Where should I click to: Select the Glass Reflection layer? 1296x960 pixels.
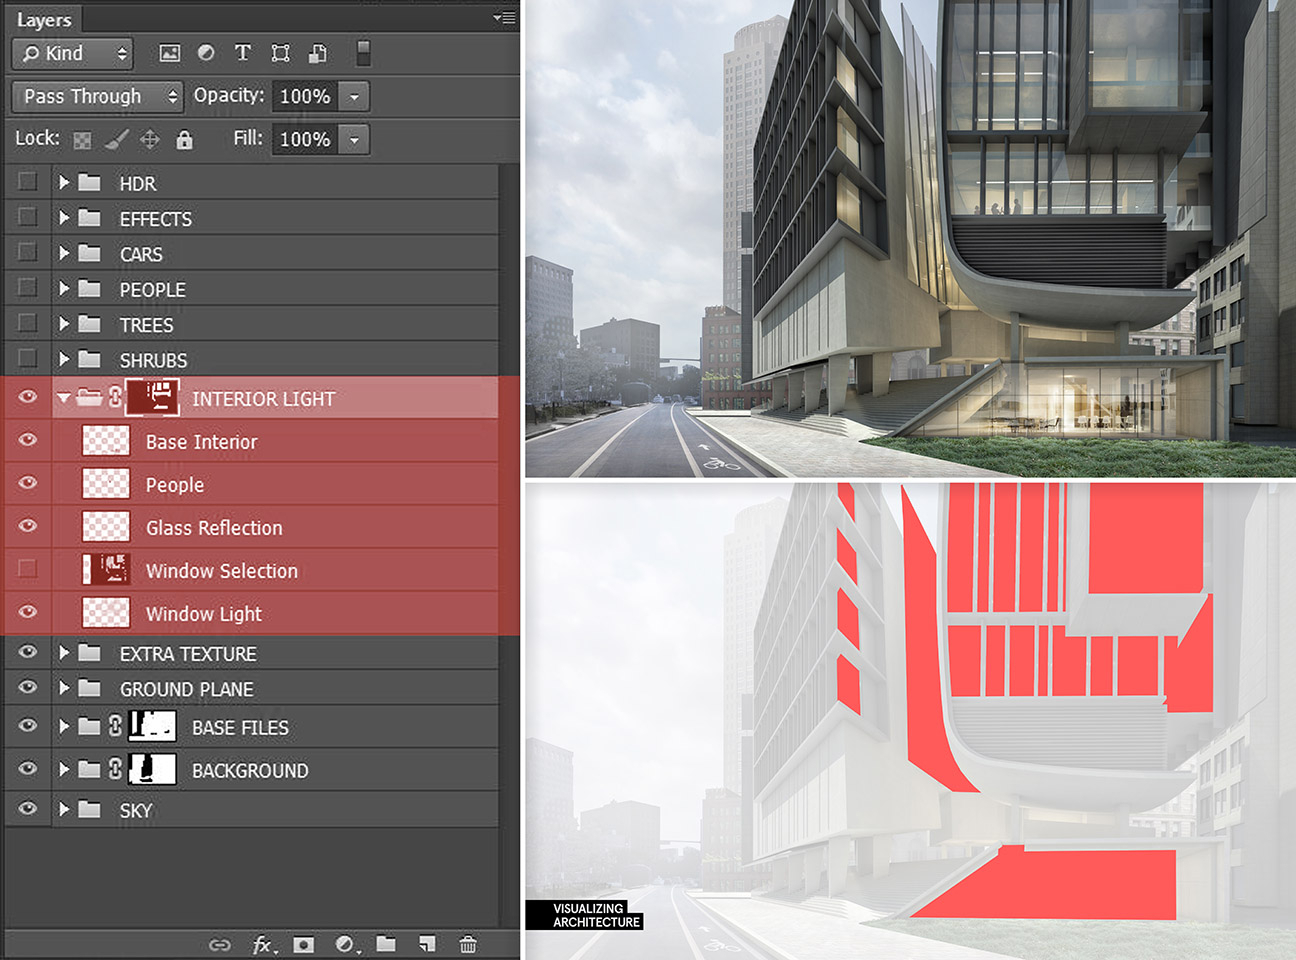(x=214, y=527)
